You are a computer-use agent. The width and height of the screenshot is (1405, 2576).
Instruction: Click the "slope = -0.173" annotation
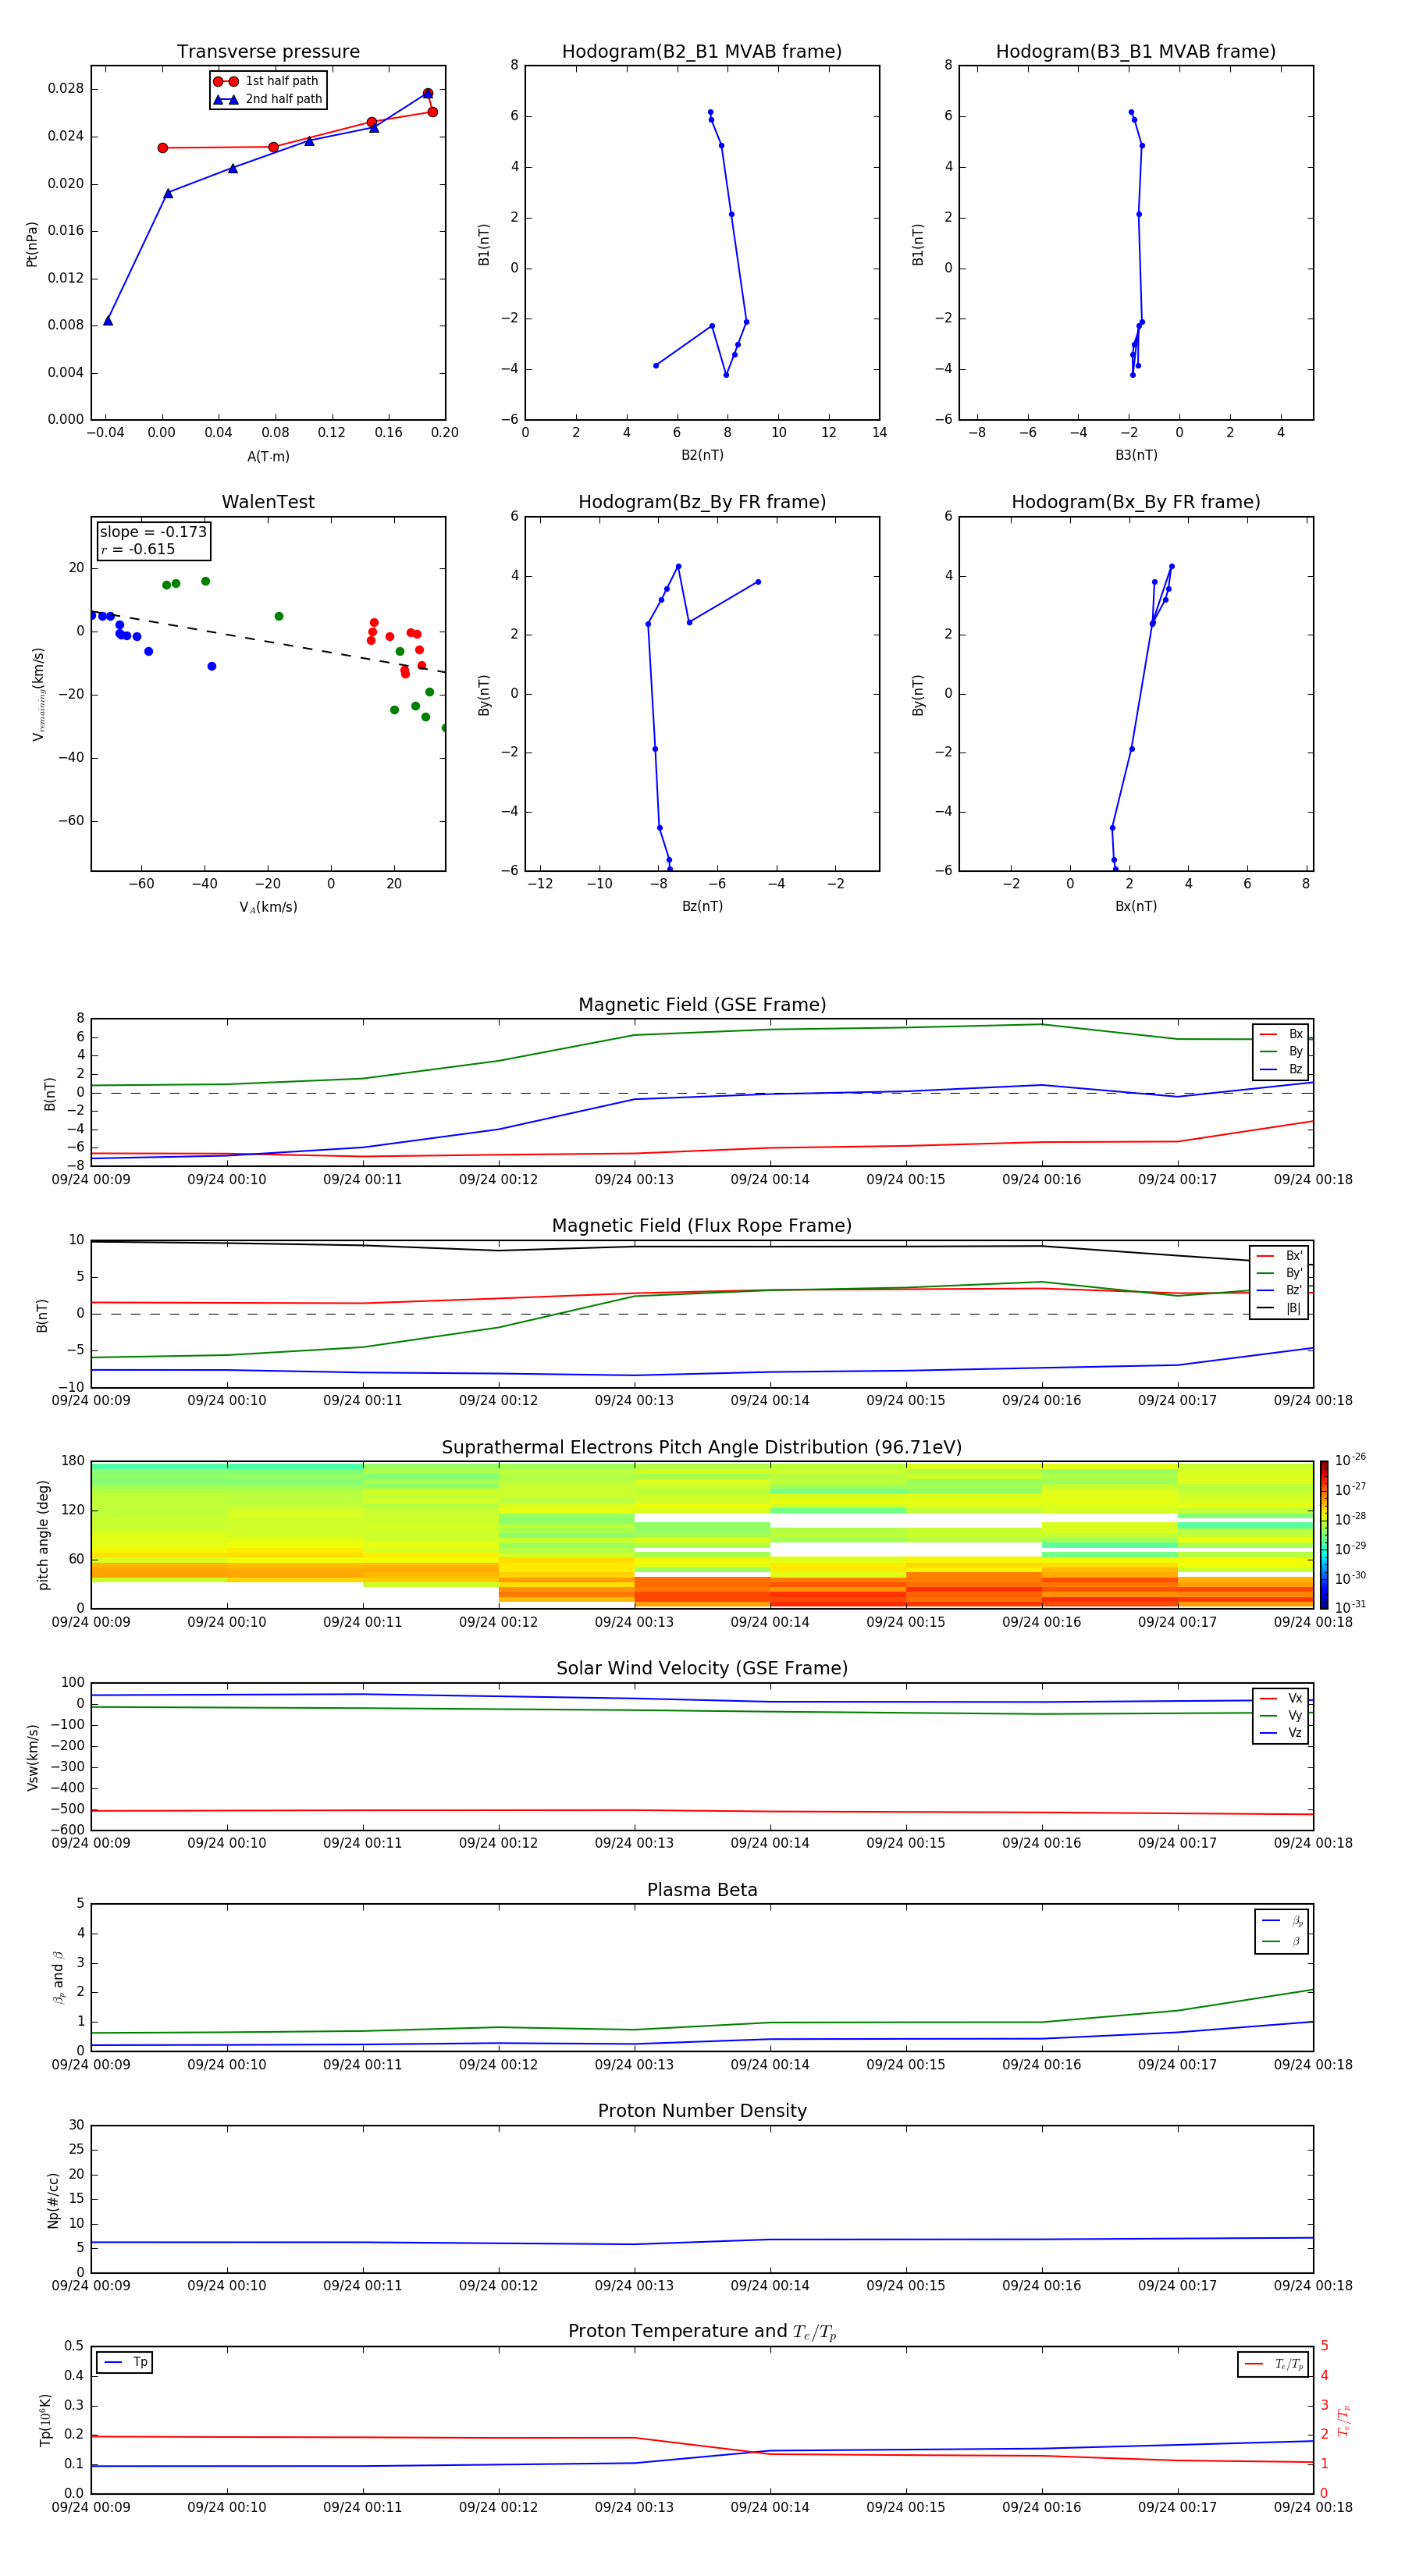[x=153, y=532]
